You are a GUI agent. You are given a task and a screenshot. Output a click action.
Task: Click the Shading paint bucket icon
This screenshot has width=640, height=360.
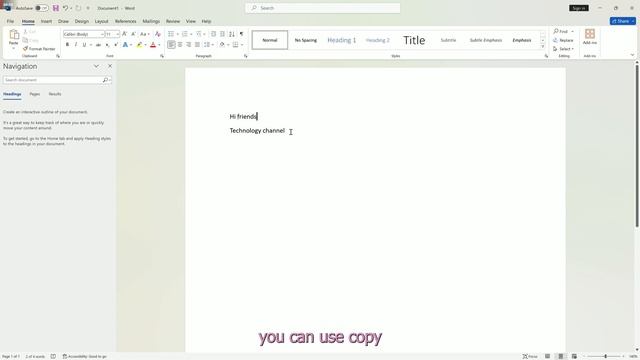click(x=222, y=44)
